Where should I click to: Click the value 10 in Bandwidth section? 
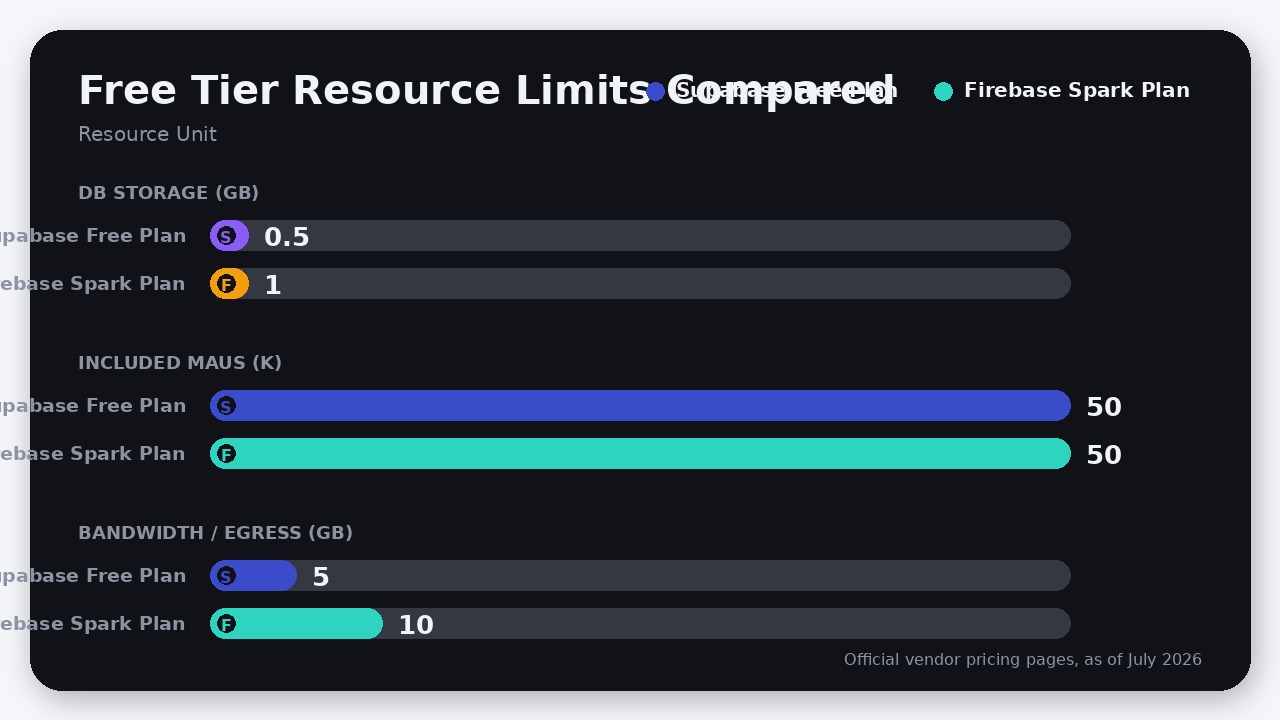click(x=416, y=625)
